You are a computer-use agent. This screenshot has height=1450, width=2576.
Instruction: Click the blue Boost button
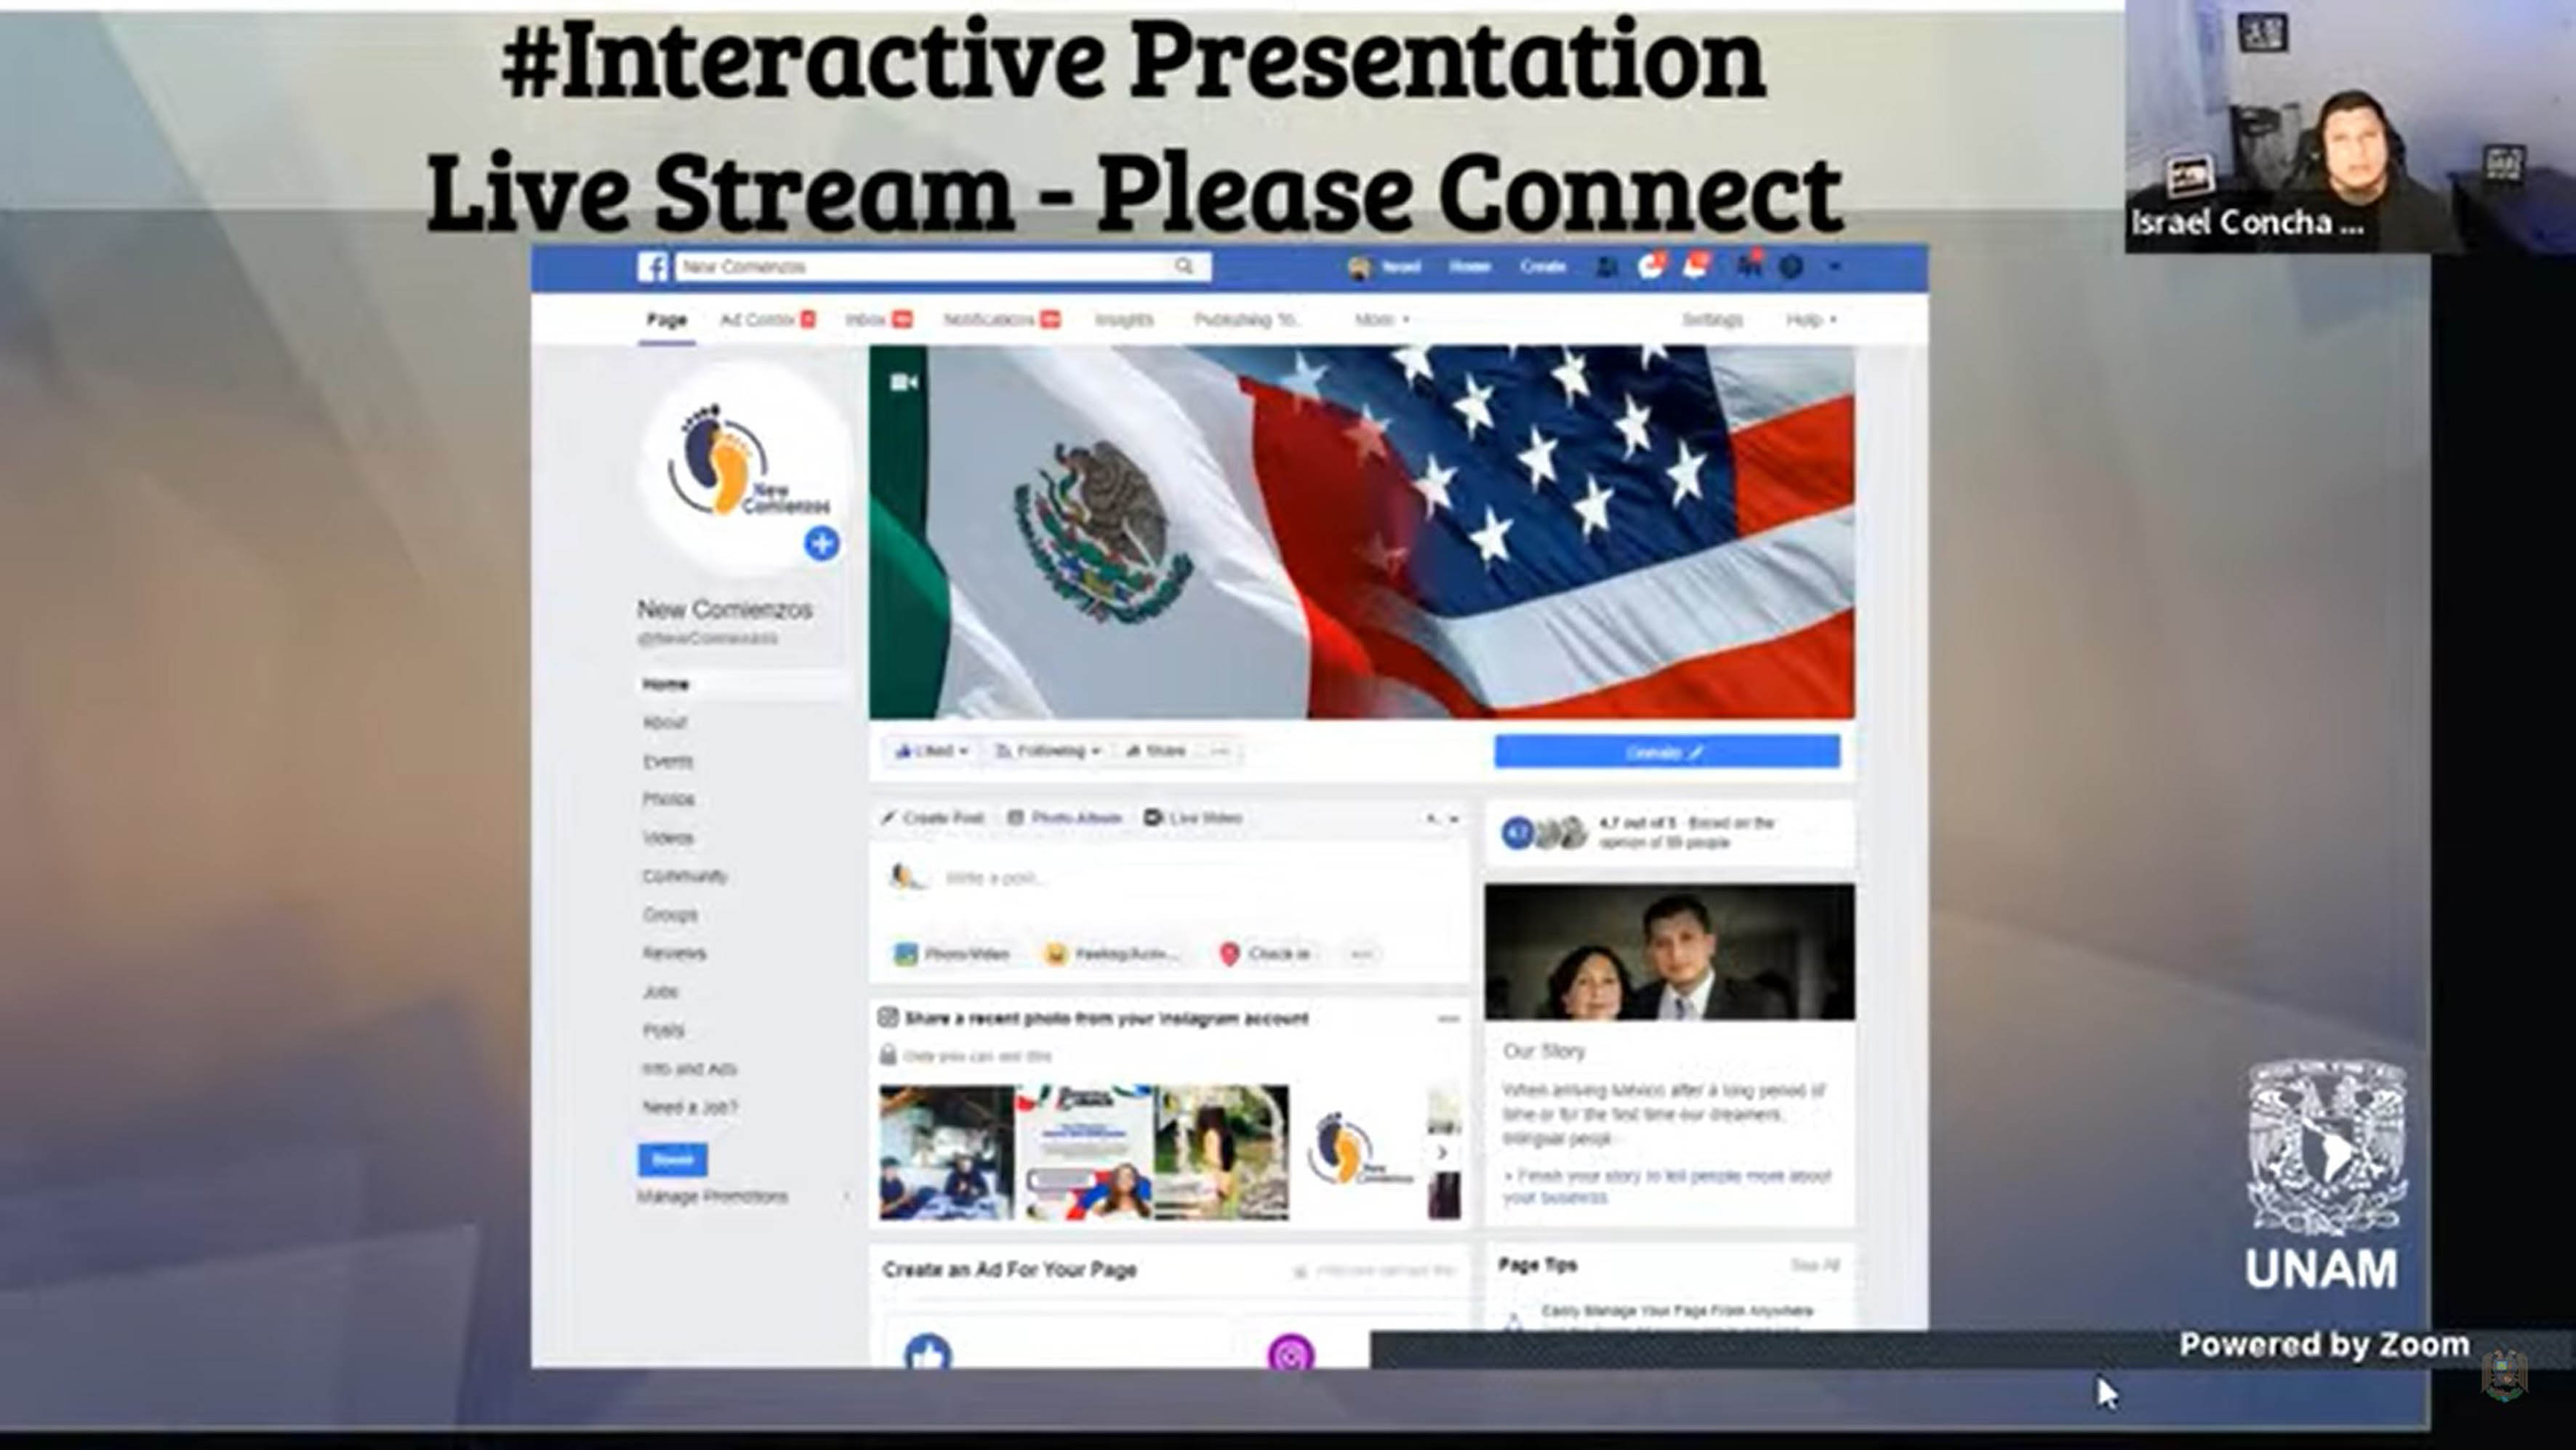click(672, 1160)
